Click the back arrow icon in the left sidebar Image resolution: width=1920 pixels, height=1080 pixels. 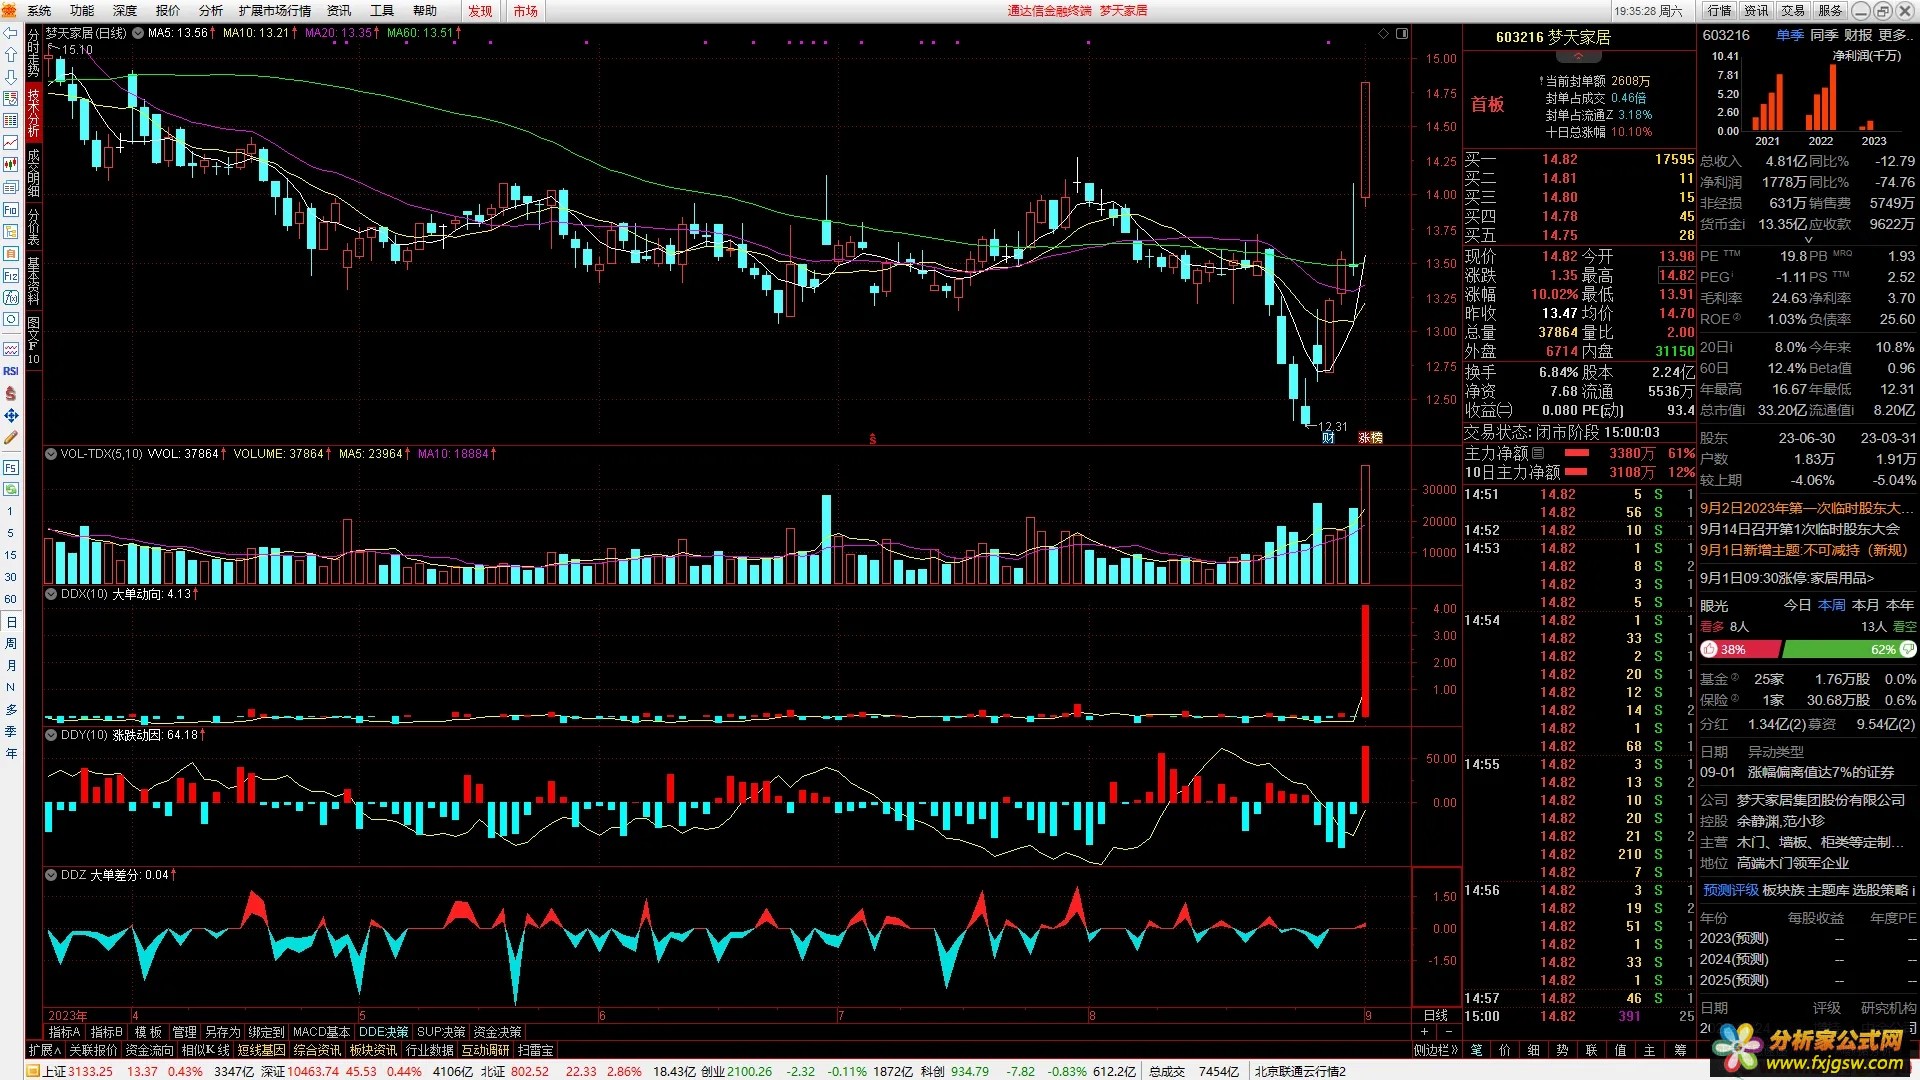pyautogui.click(x=11, y=33)
